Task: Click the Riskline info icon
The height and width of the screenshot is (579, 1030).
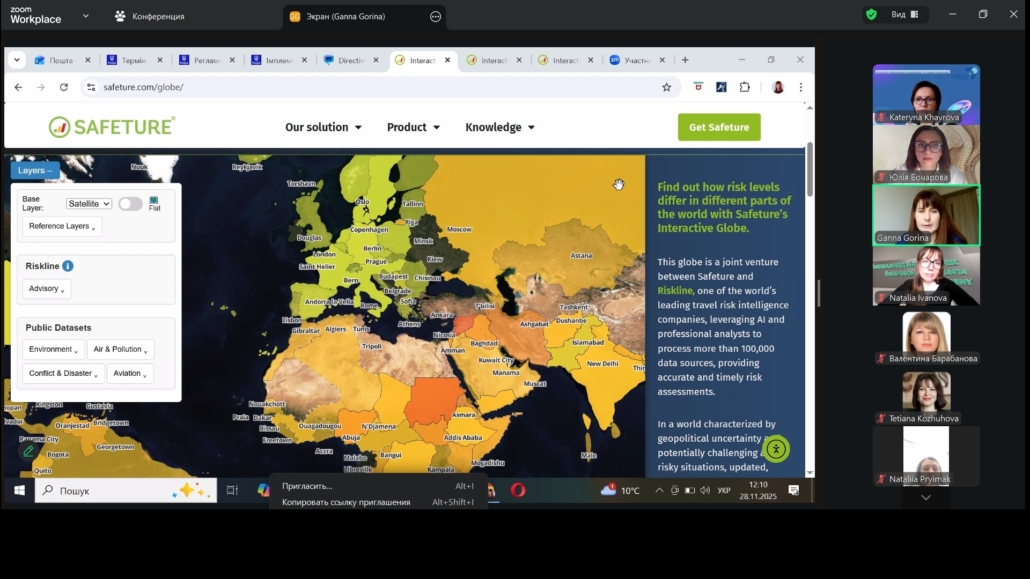Action: 68,266
